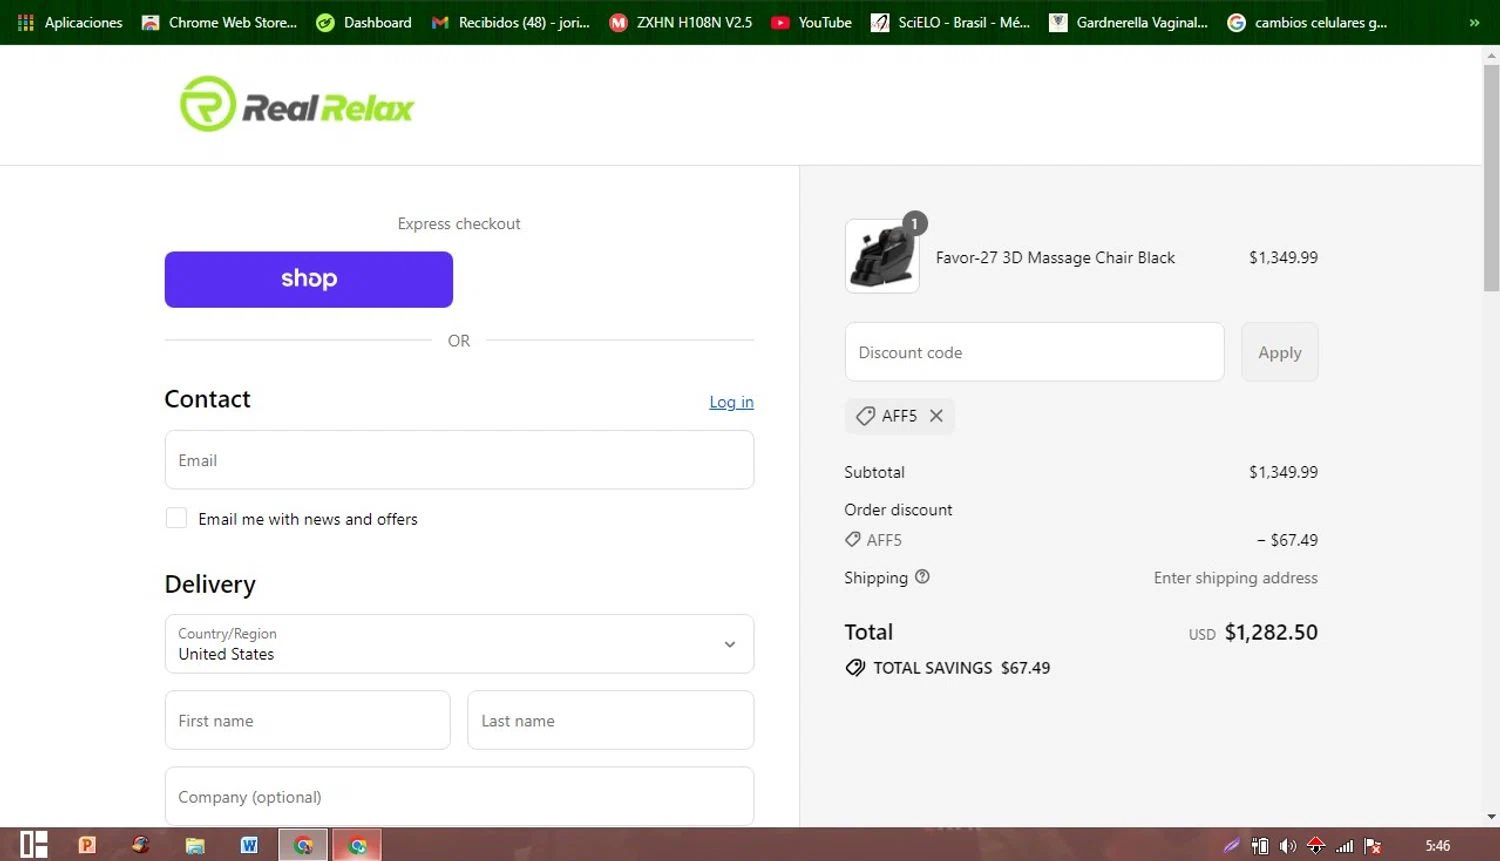The image size is (1500, 861).
Task: Open Word from the taskbar
Action: click(249, 845)
